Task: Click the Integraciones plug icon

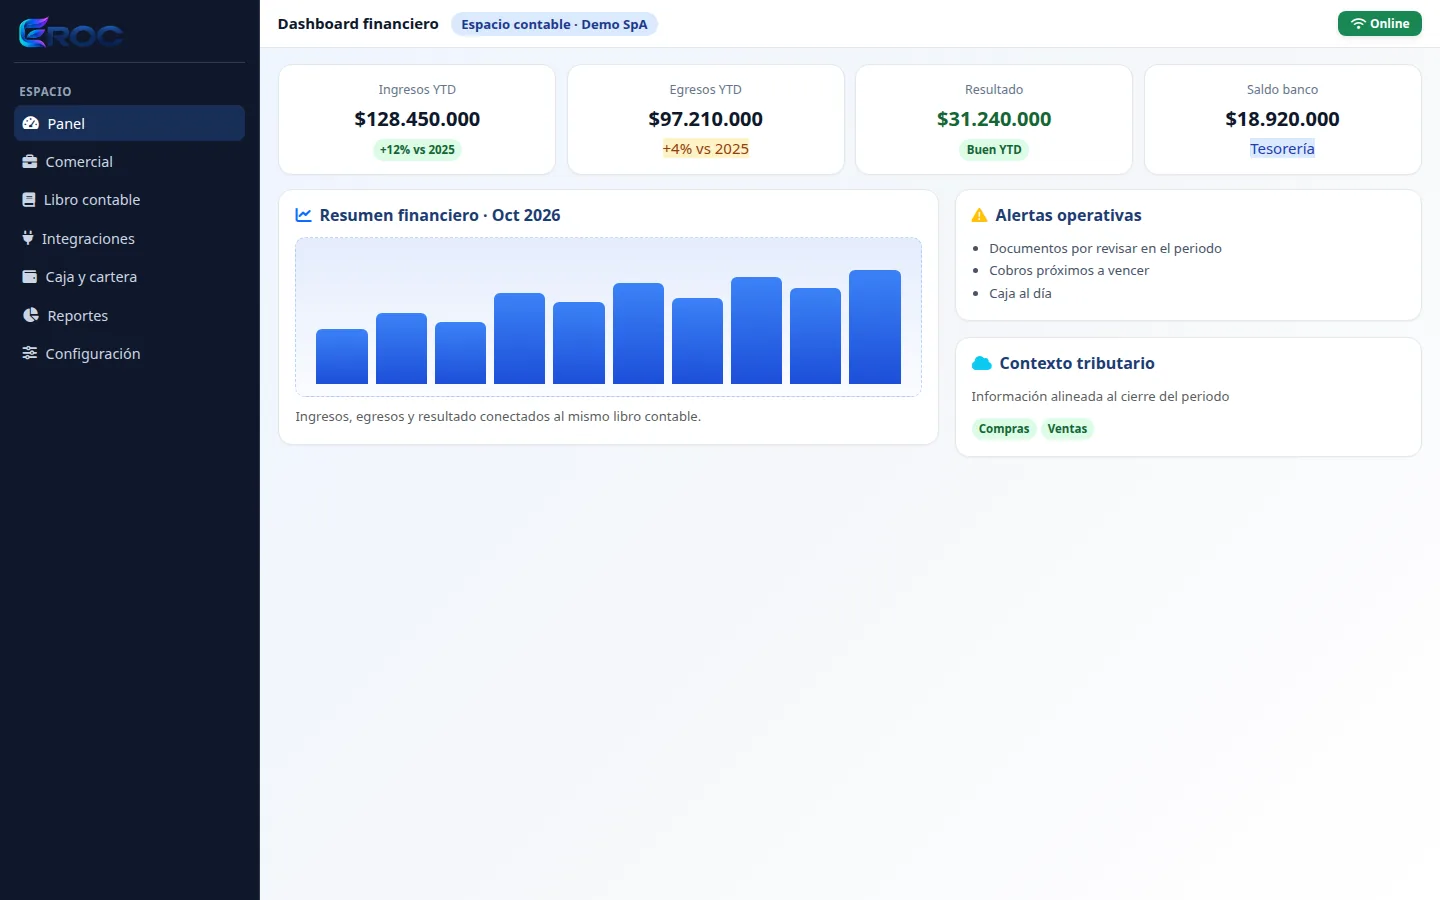Action: coord(28,238)
